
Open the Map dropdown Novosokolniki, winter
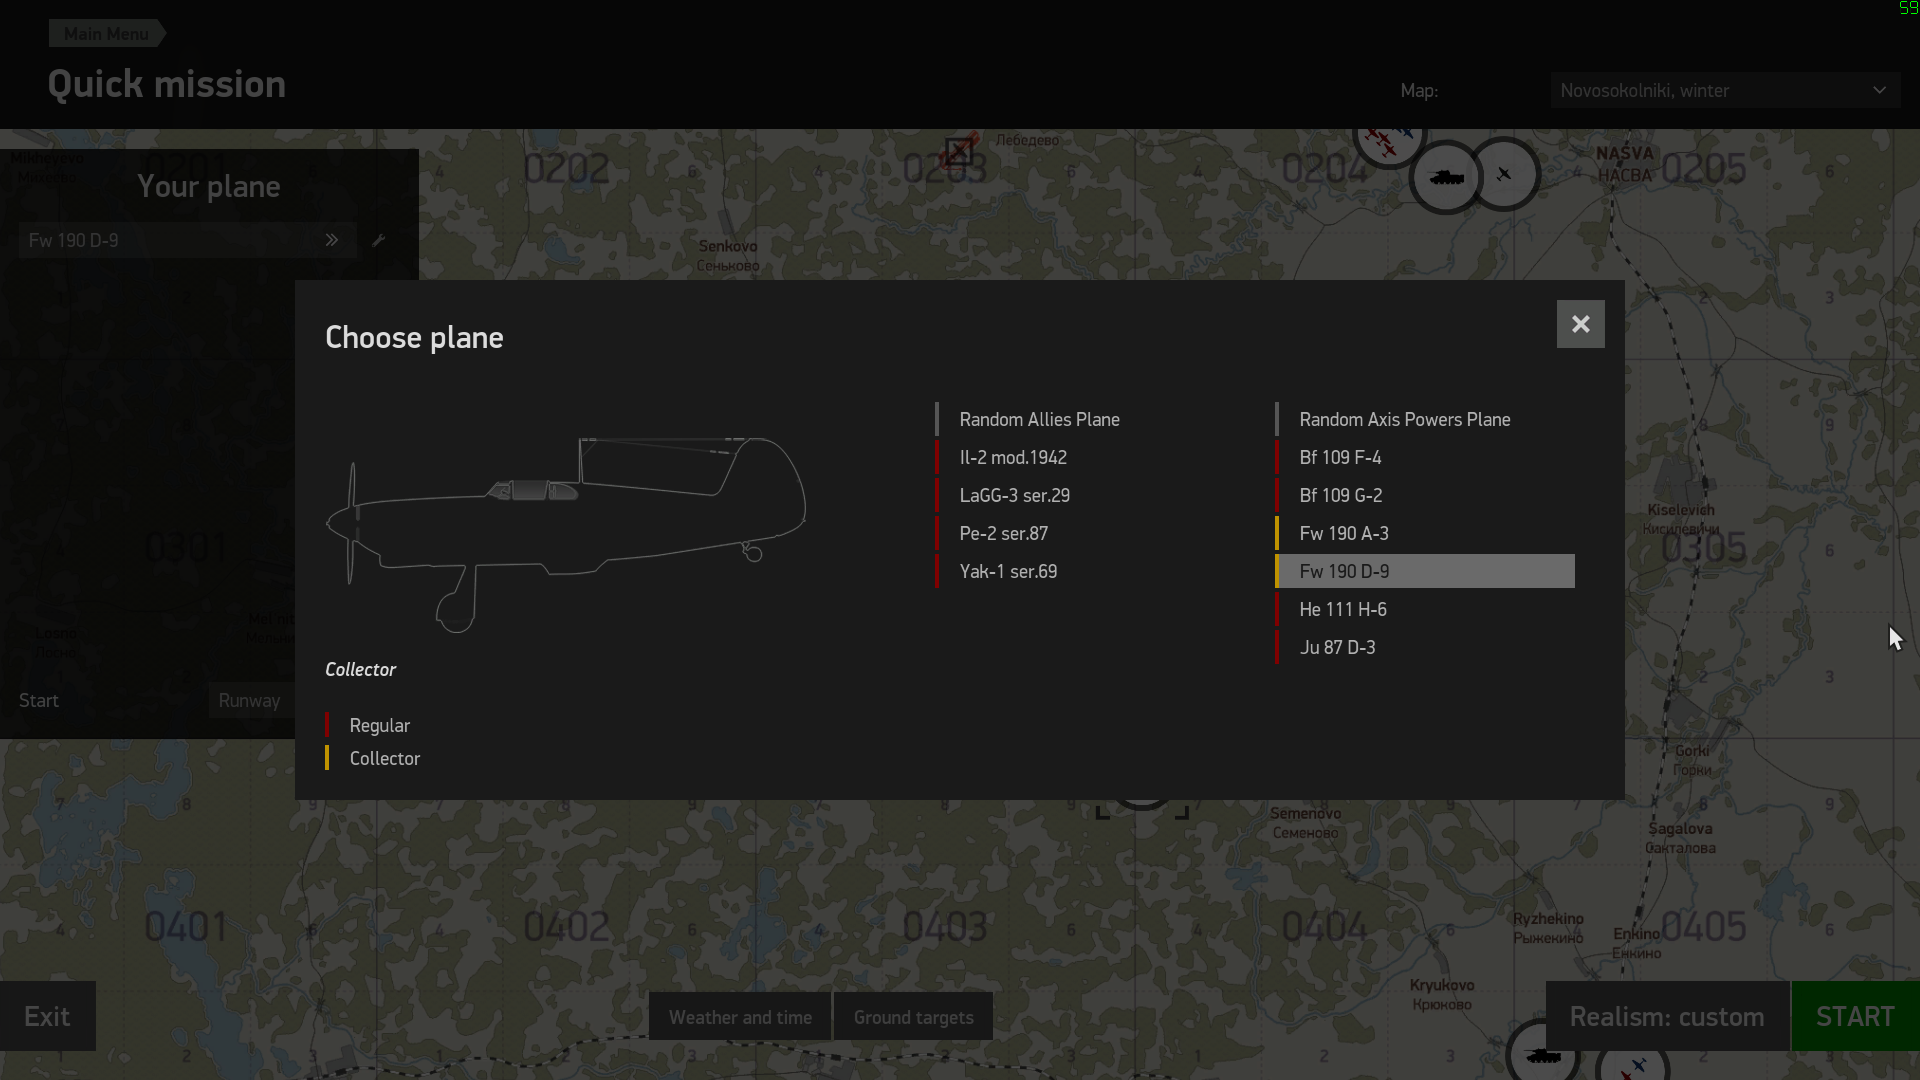(1724, 90)
